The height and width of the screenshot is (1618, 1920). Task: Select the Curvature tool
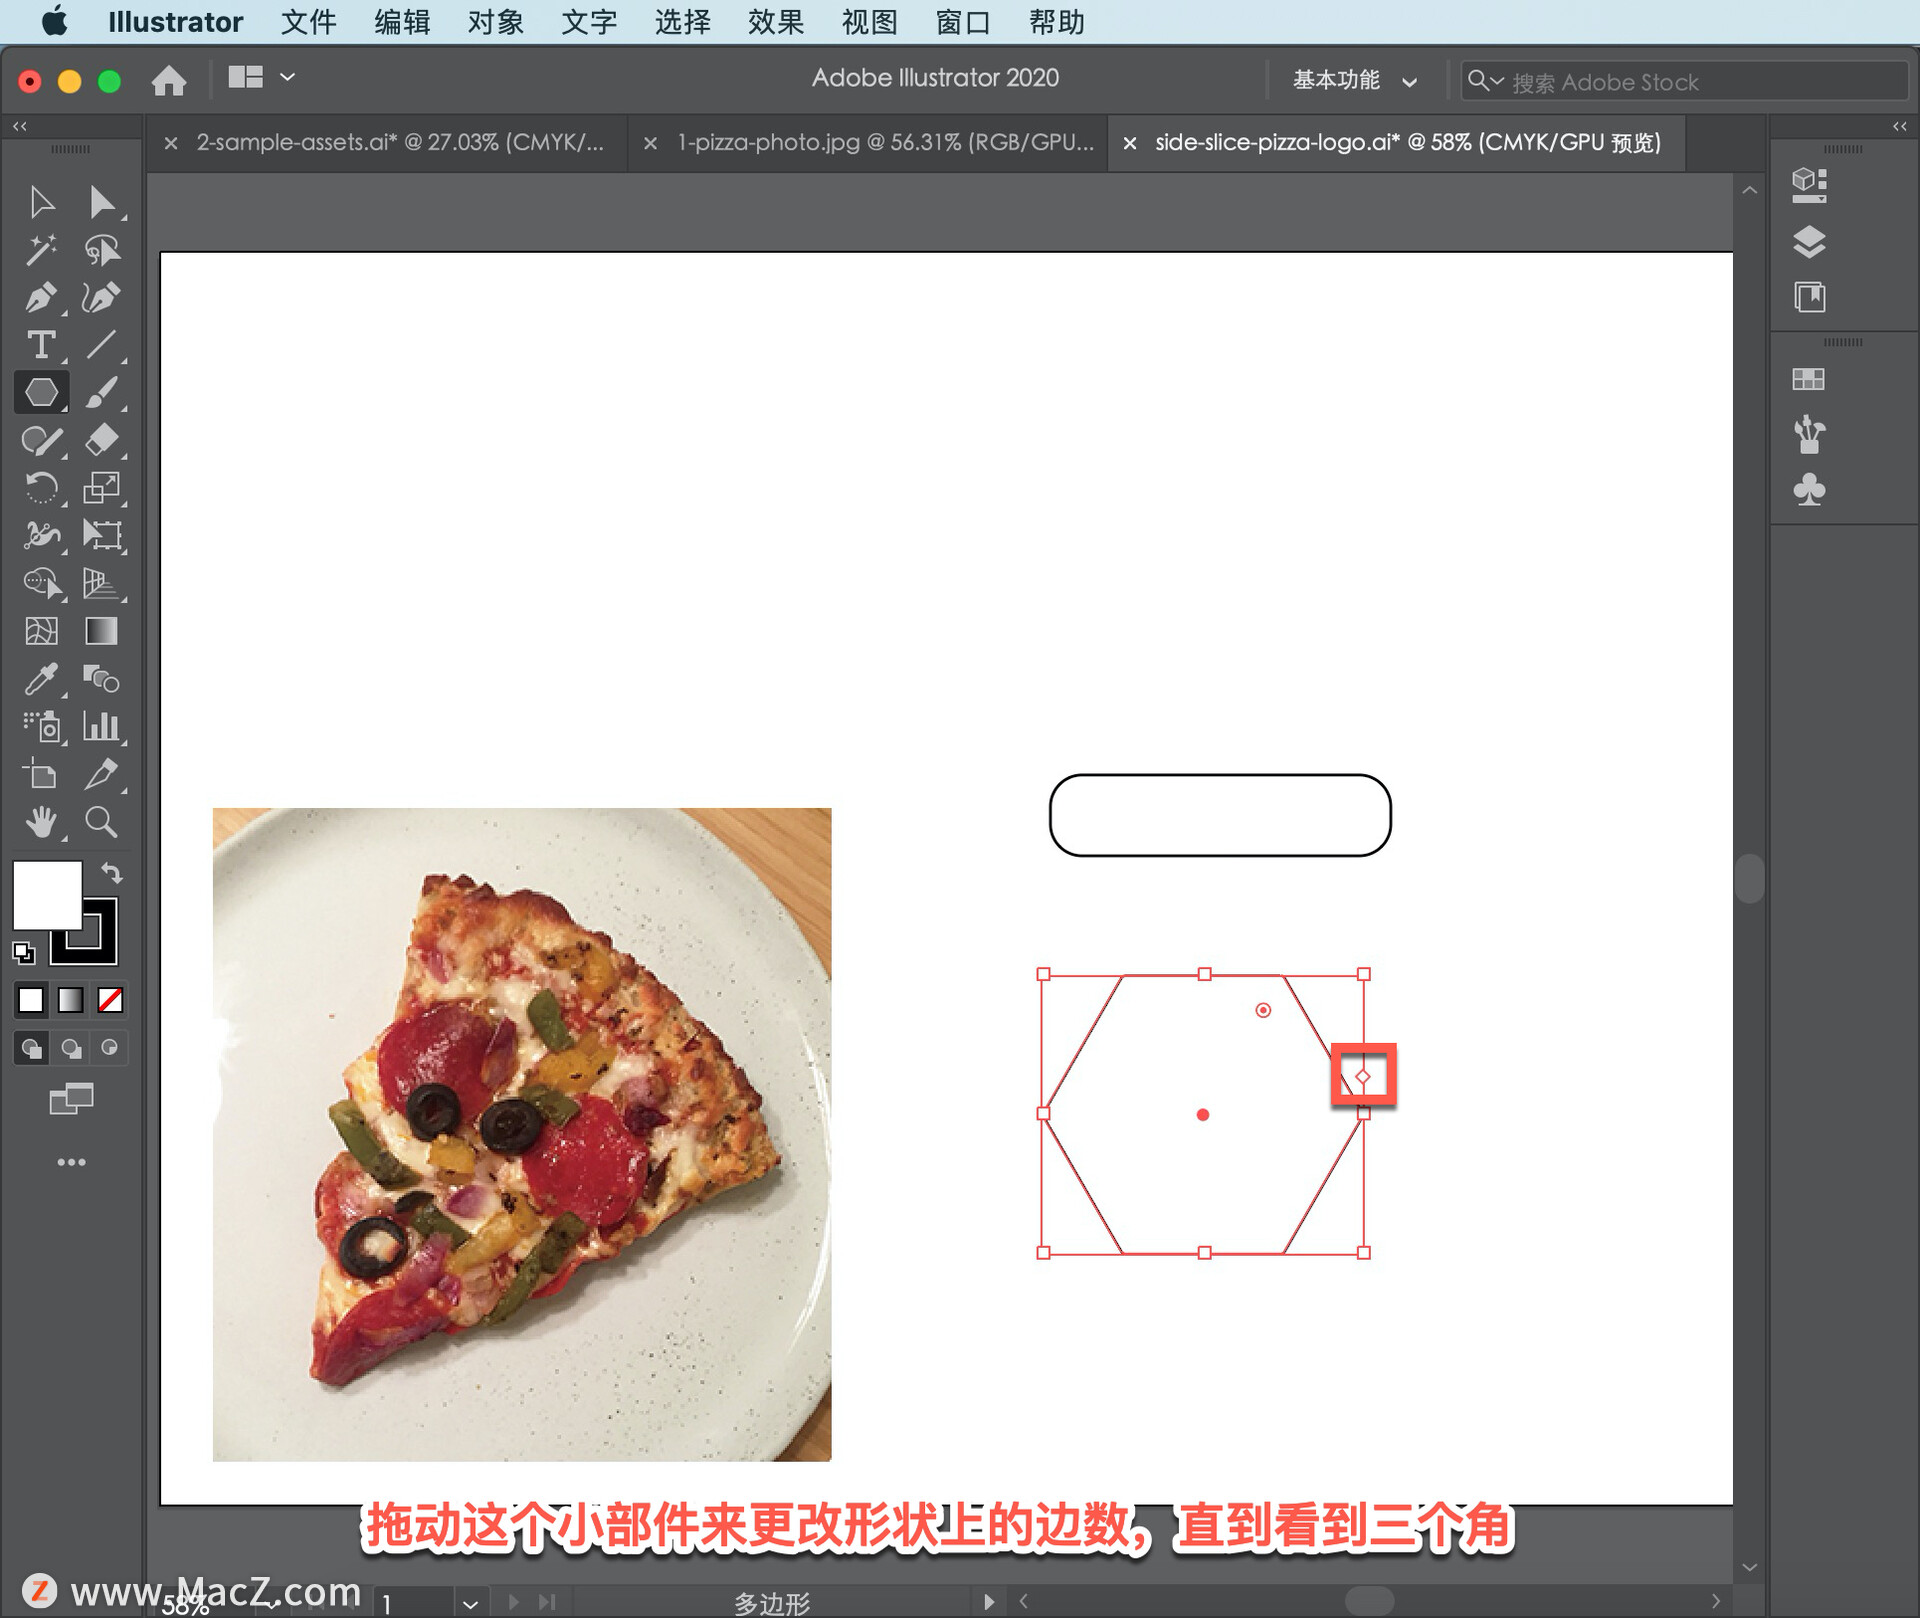pyautogui.click(x=101, y=297)
